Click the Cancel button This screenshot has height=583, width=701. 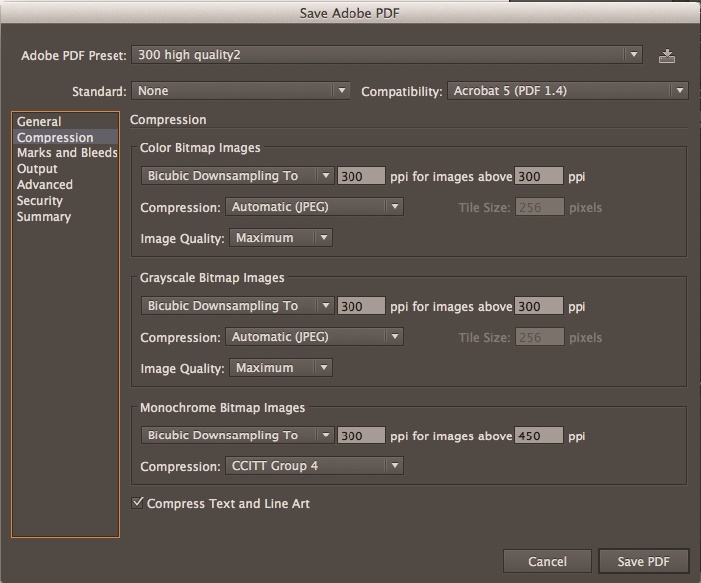pos(547,561)
